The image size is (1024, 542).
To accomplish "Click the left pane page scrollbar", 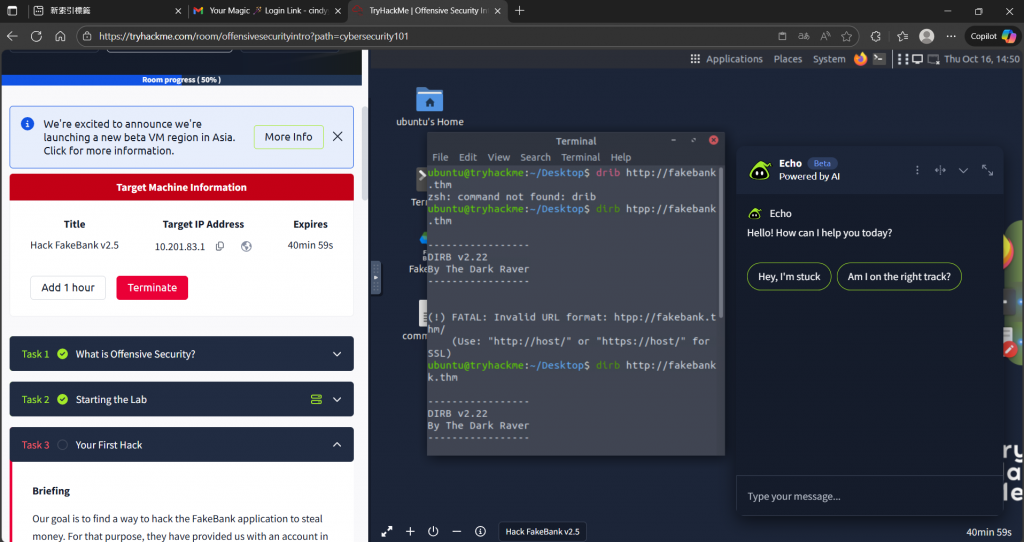I will [364, 153].
